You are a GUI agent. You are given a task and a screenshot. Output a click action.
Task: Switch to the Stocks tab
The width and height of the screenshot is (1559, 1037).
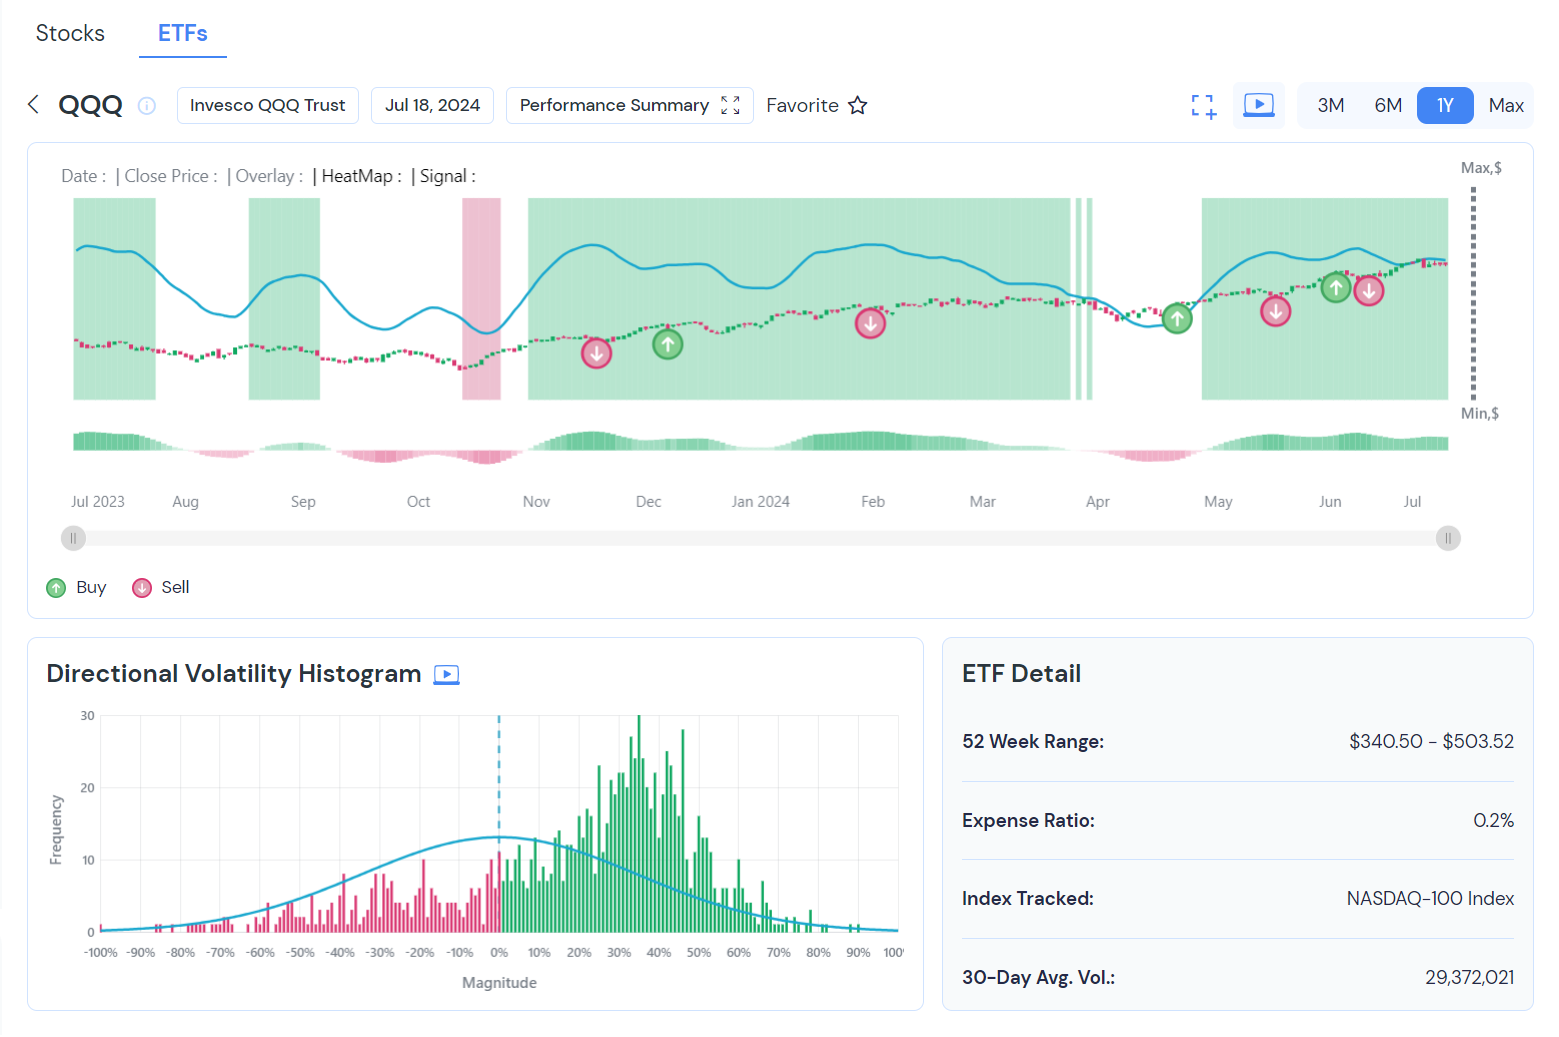pyautogui.click(x=70, y=33)
